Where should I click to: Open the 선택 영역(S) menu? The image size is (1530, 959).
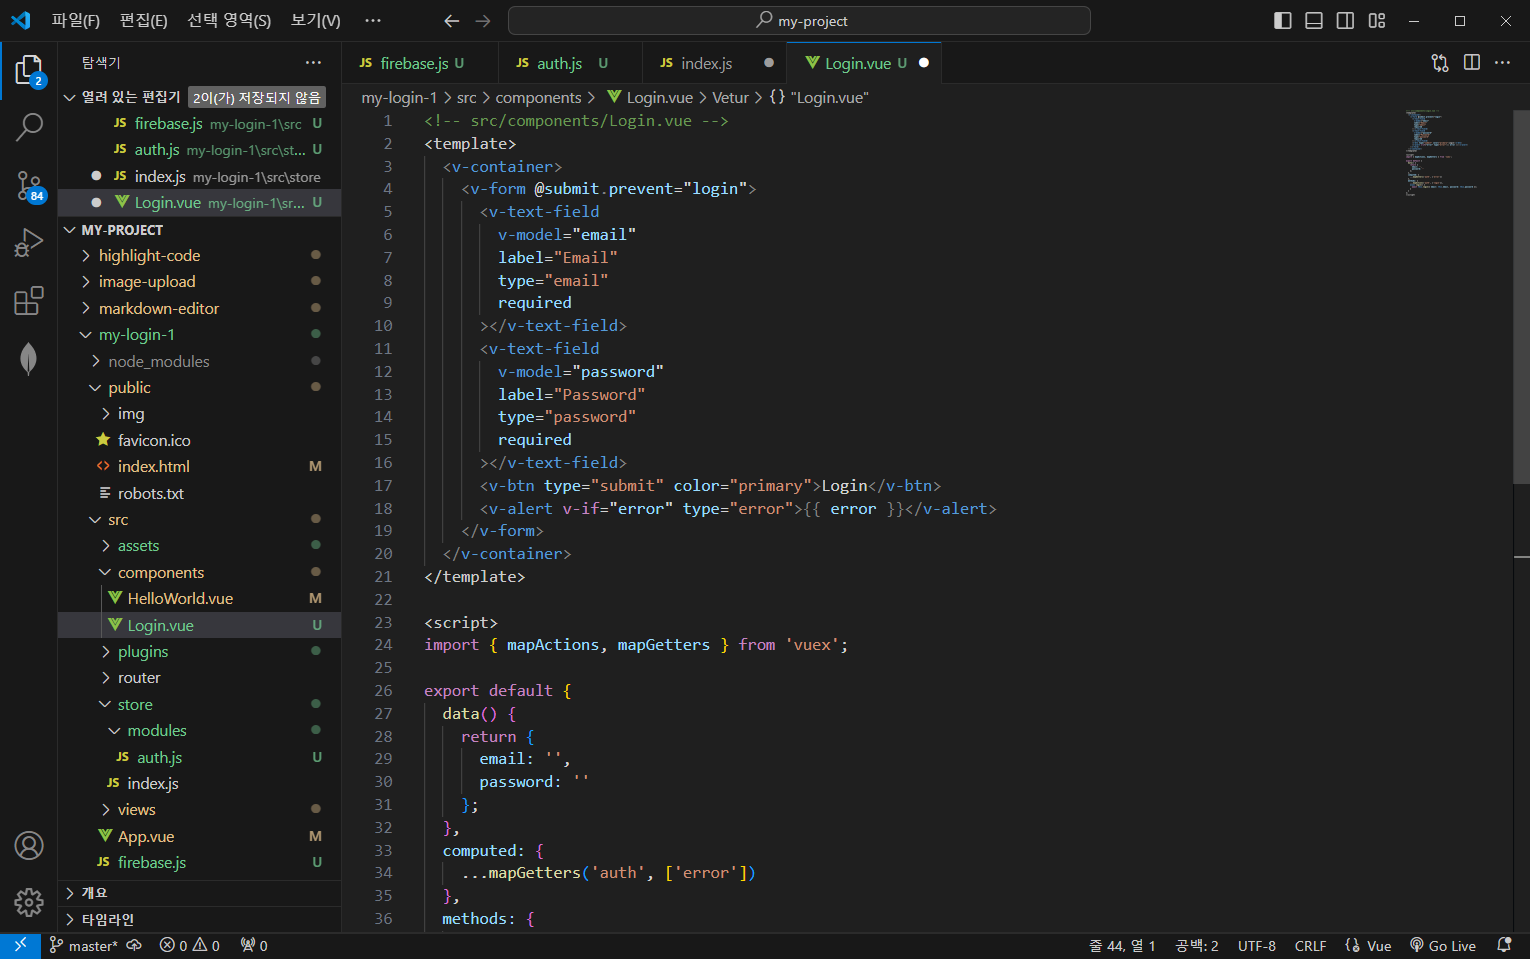[x=229, y=21]
